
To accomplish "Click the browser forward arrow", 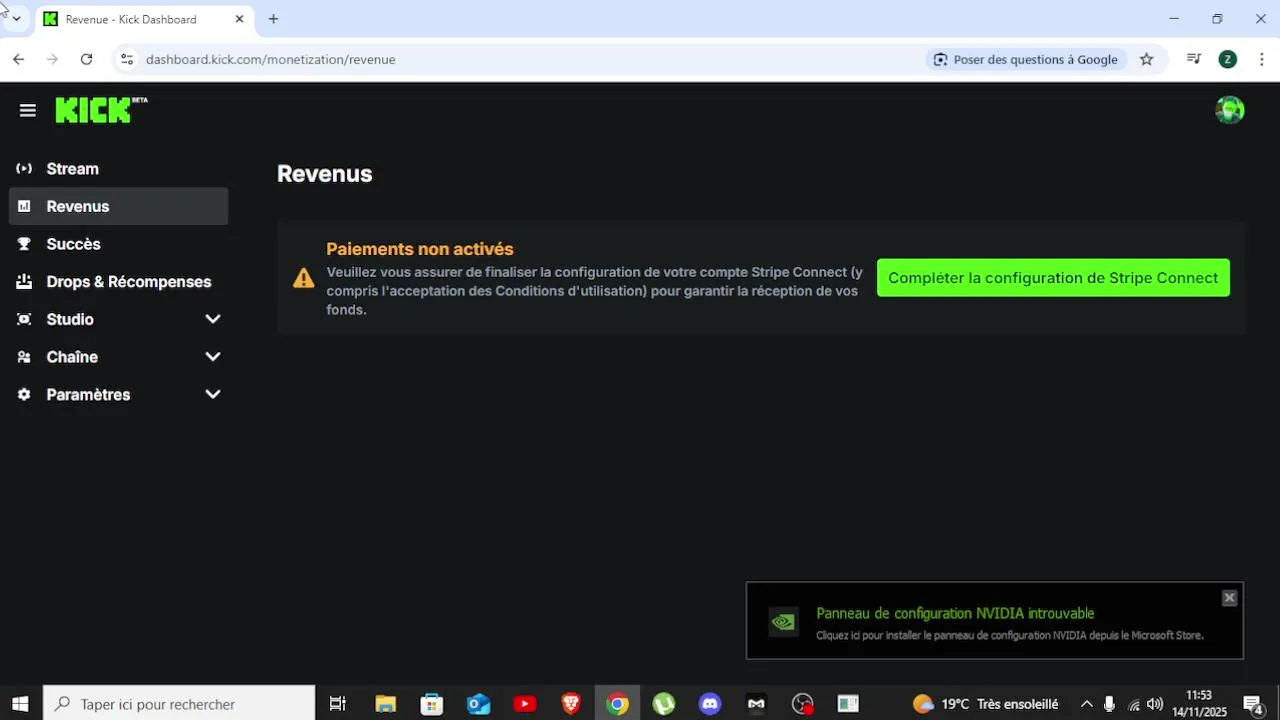I will (x=52, y=60).
